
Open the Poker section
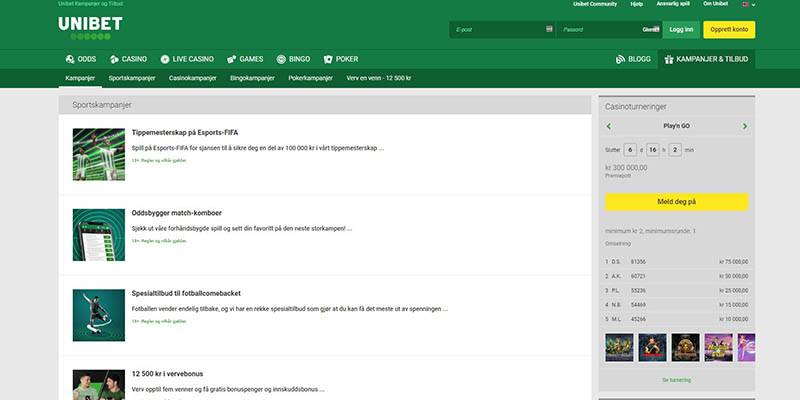341,59
